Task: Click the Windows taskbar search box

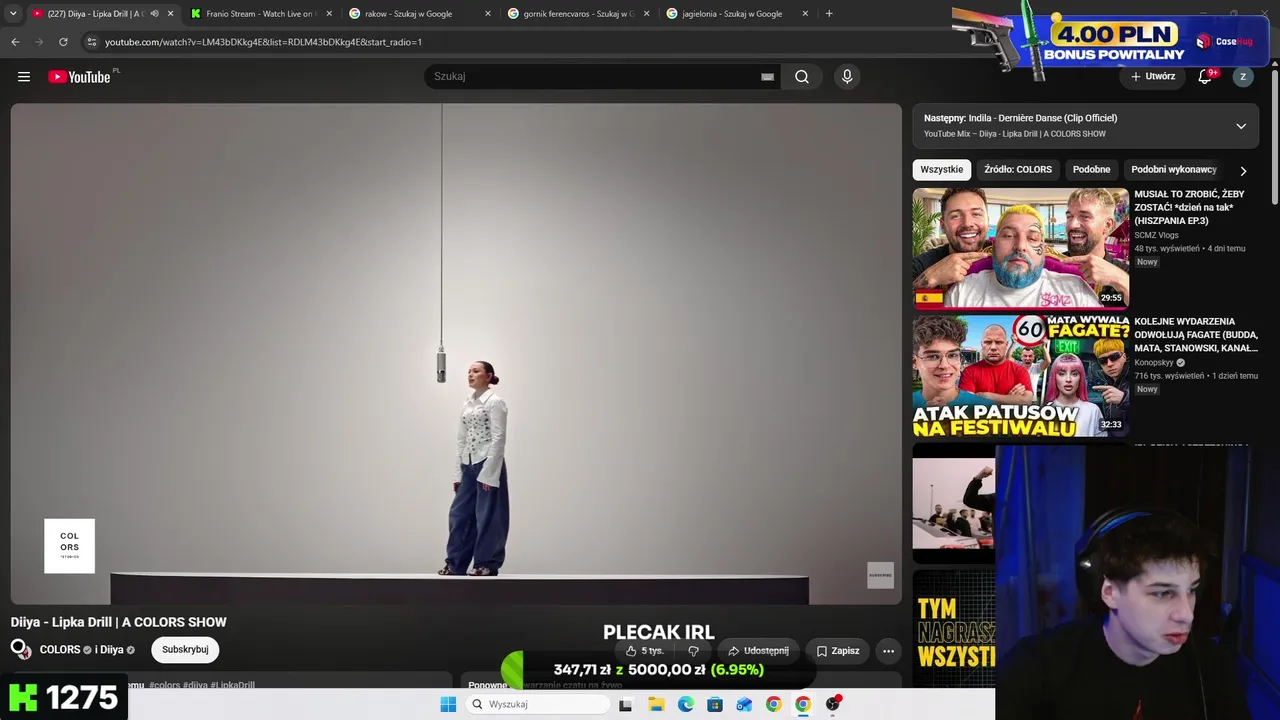Action: click(x=539, y=704)
